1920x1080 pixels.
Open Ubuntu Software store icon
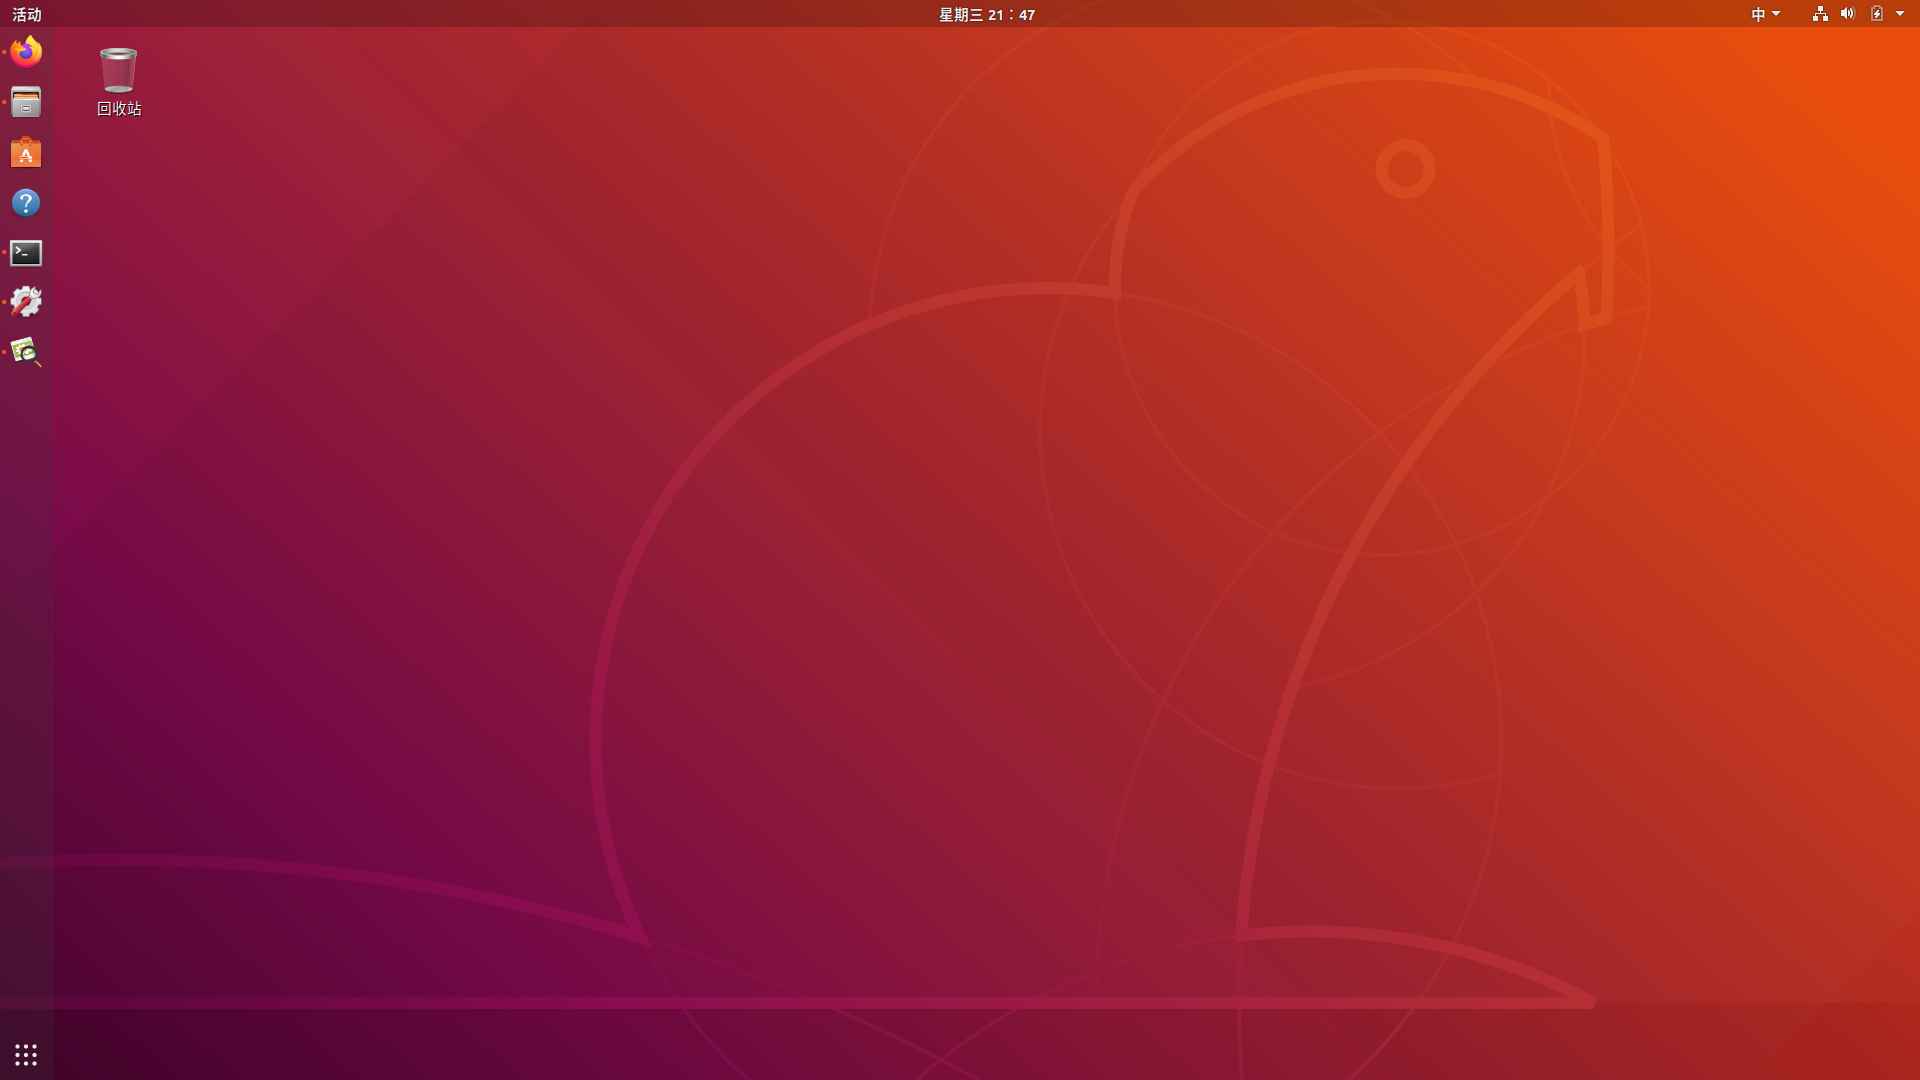[26, 152]
